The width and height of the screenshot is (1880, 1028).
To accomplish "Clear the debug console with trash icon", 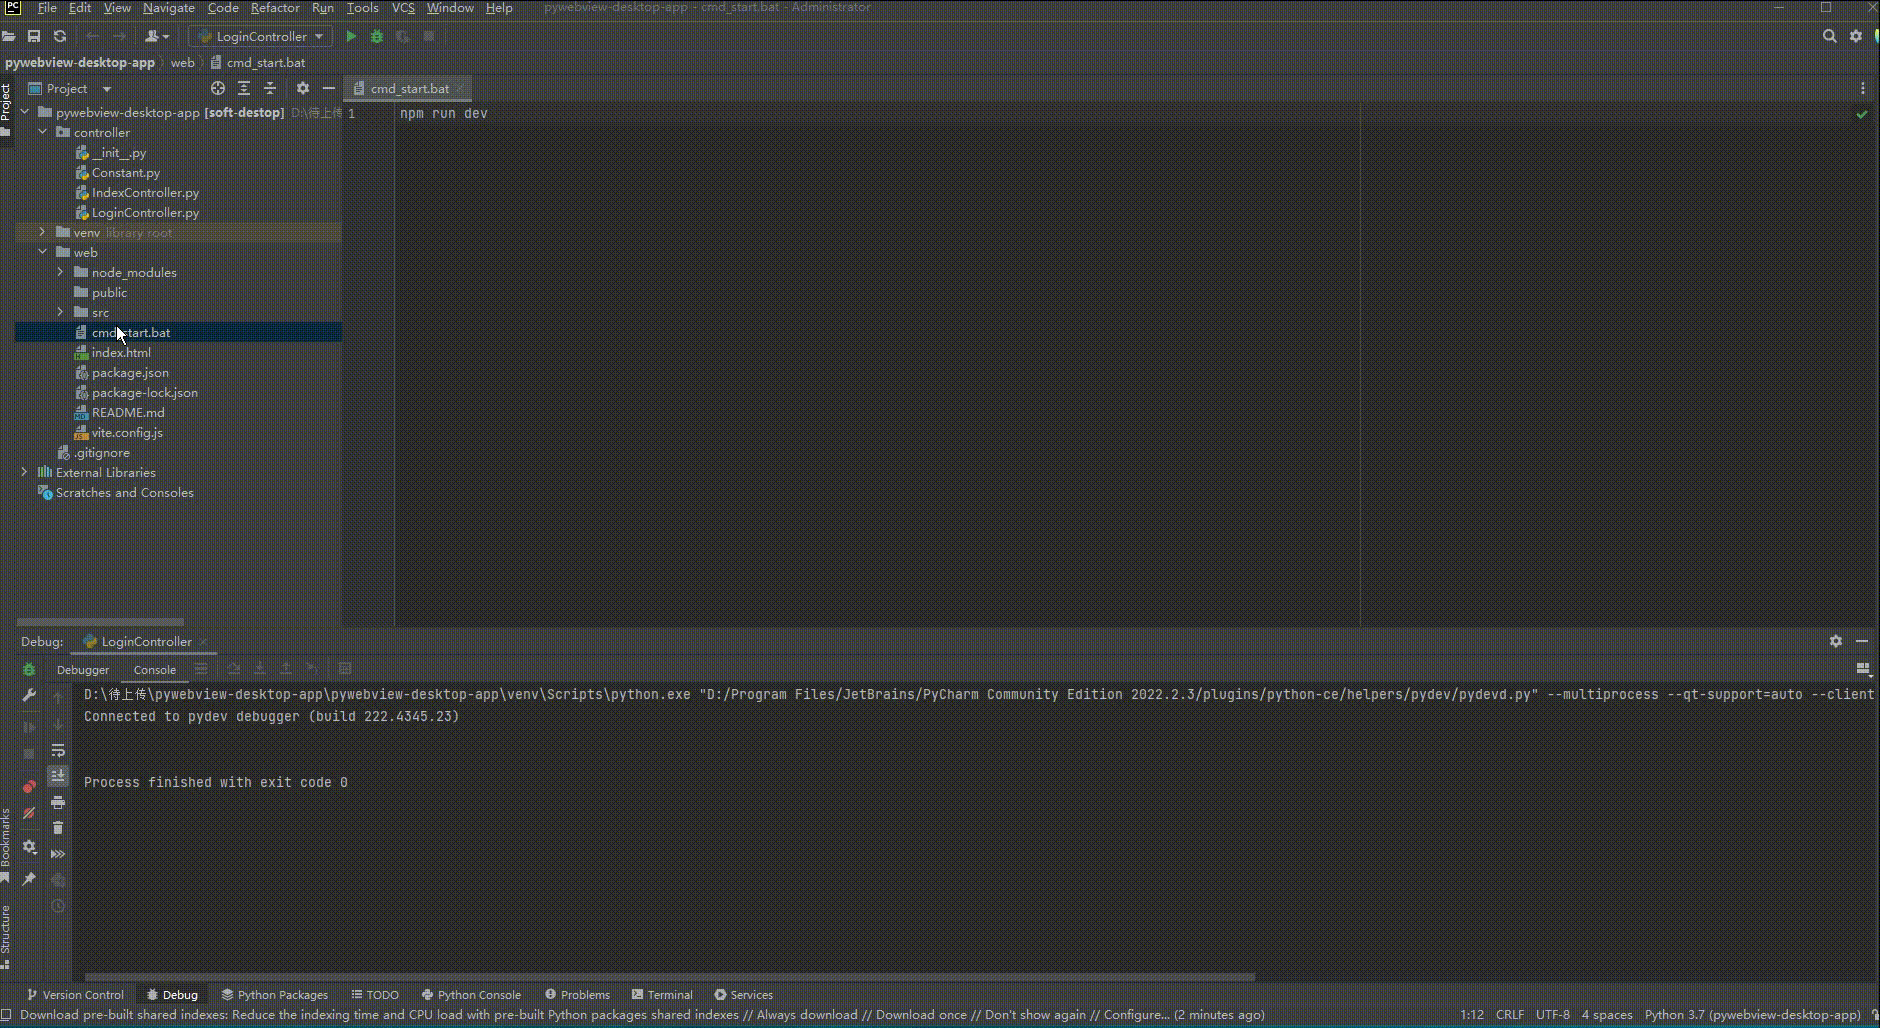I will coord(58,827).
